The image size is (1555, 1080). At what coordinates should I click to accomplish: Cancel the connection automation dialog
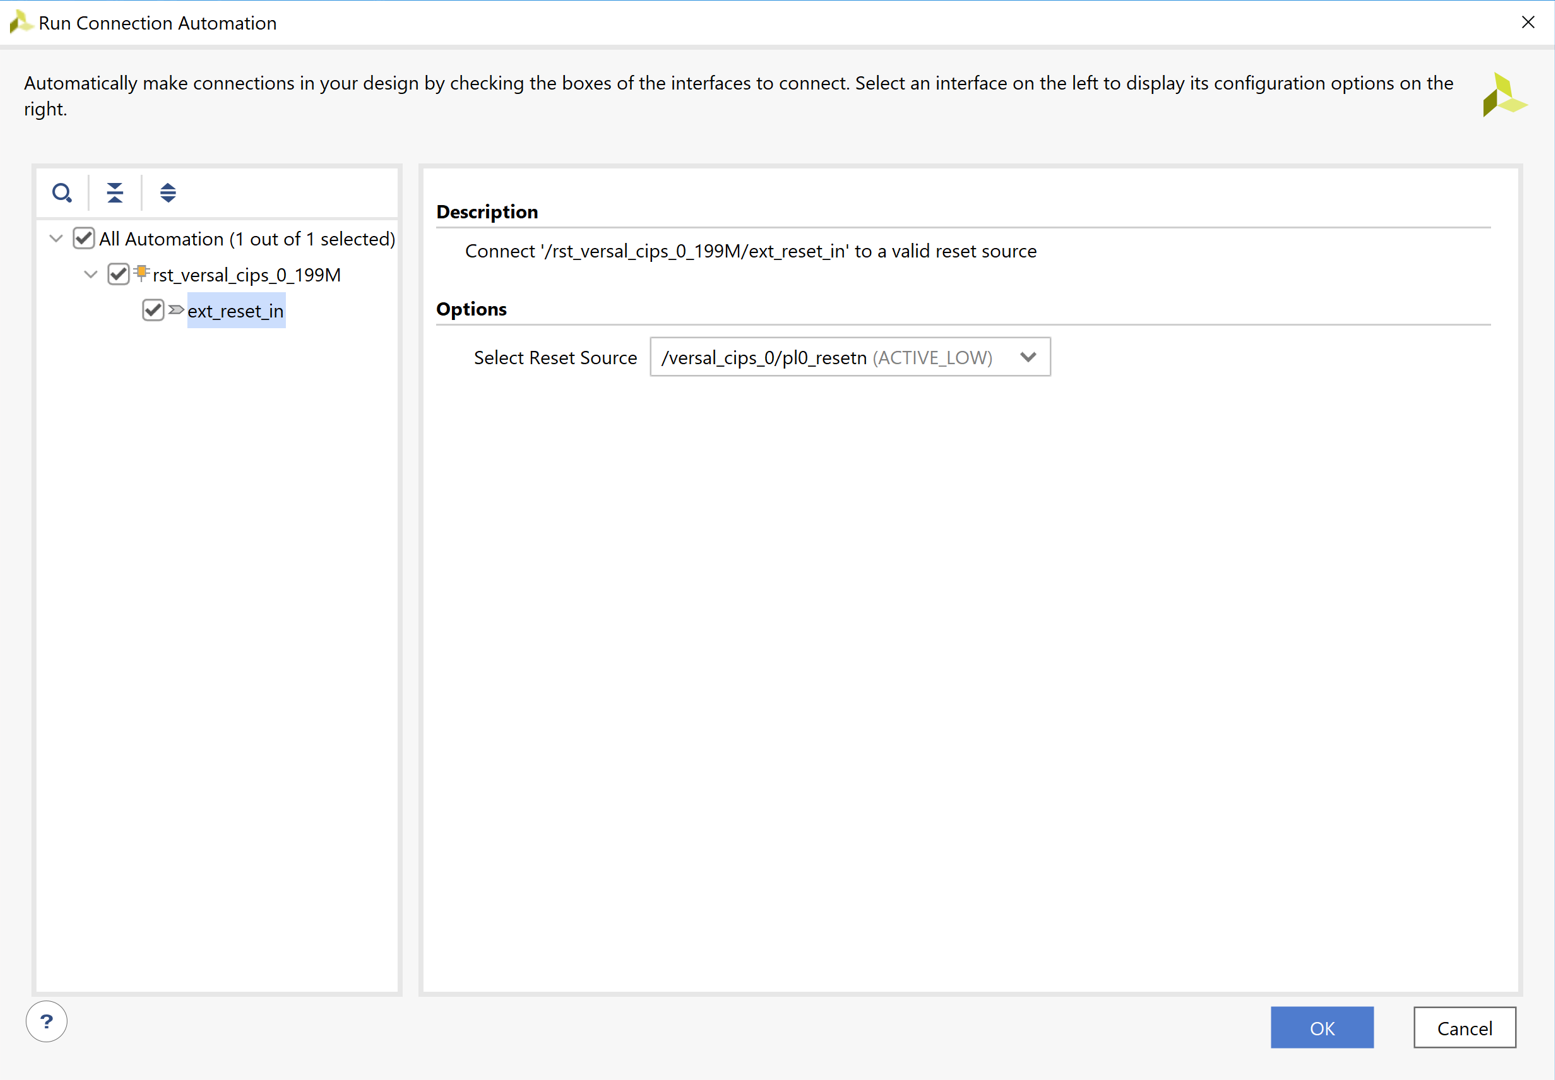tap(1463, 1028)
